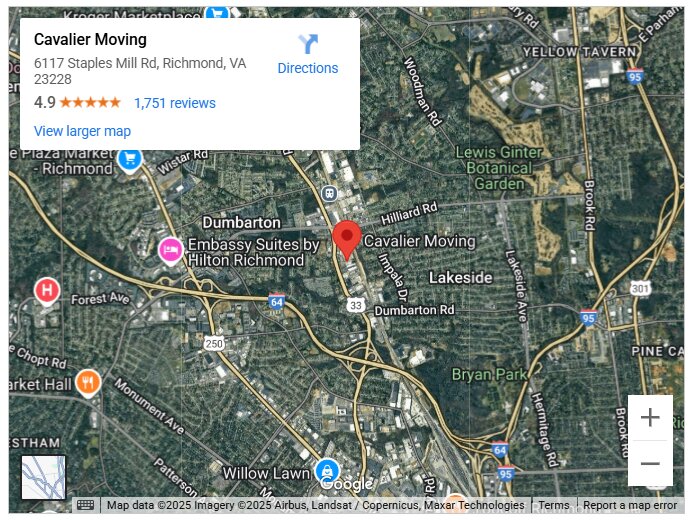The width and height of the screenshot is (697, 520).
Task: Toggle map layer using the thumbnail
Action: tap(44, 477)
